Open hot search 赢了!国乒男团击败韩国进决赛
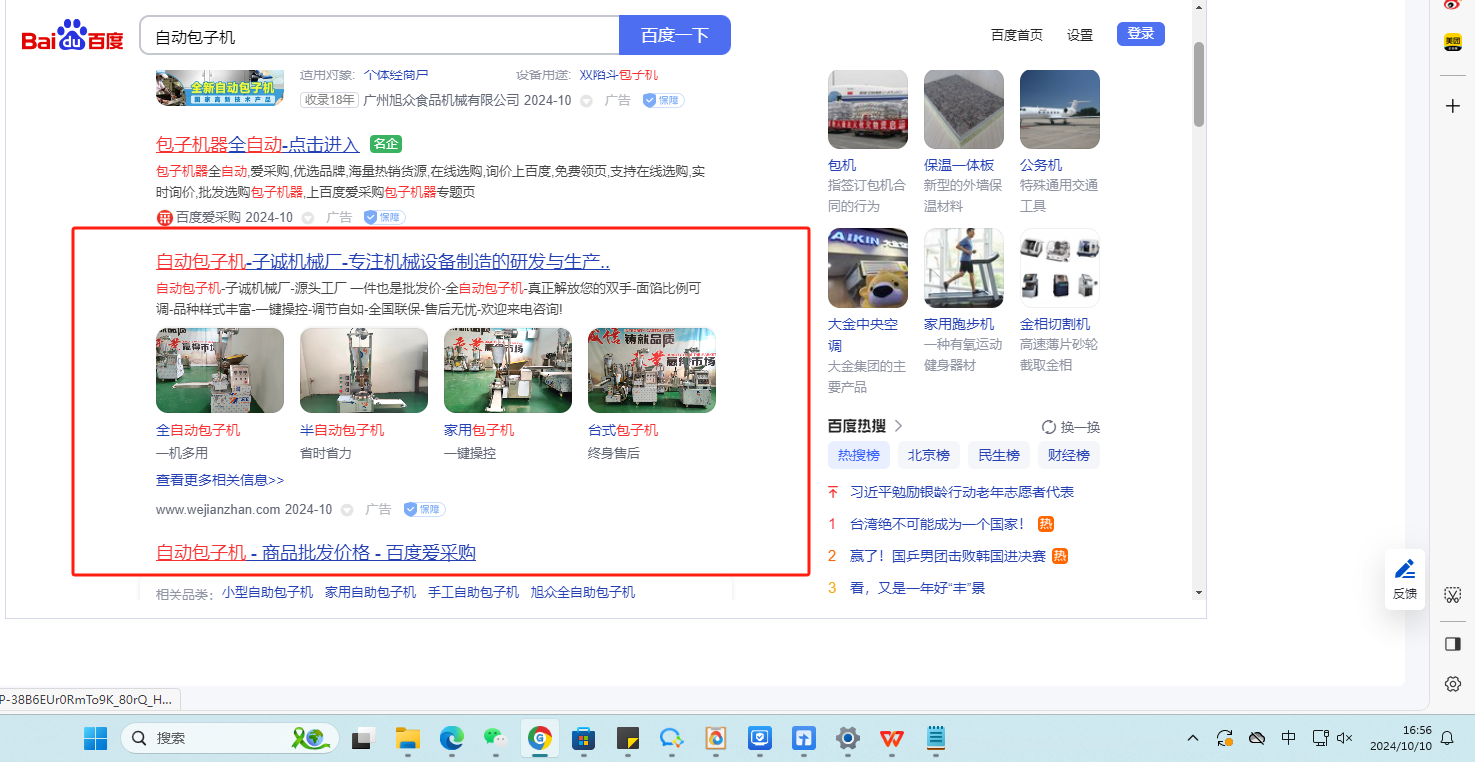The width and height of the screenshot is (1475, 762). (948, 556)
